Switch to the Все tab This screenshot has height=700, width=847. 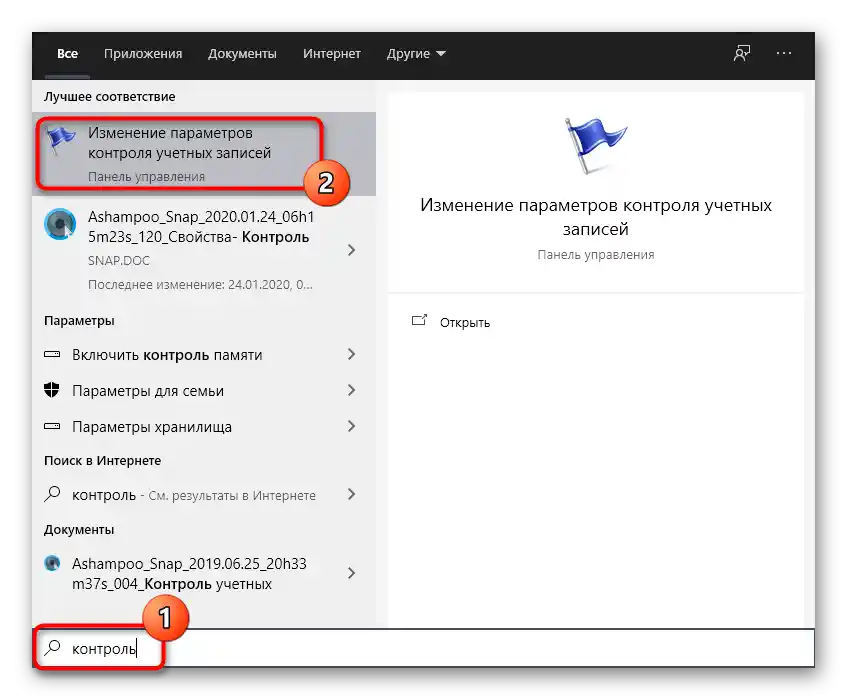68,53
